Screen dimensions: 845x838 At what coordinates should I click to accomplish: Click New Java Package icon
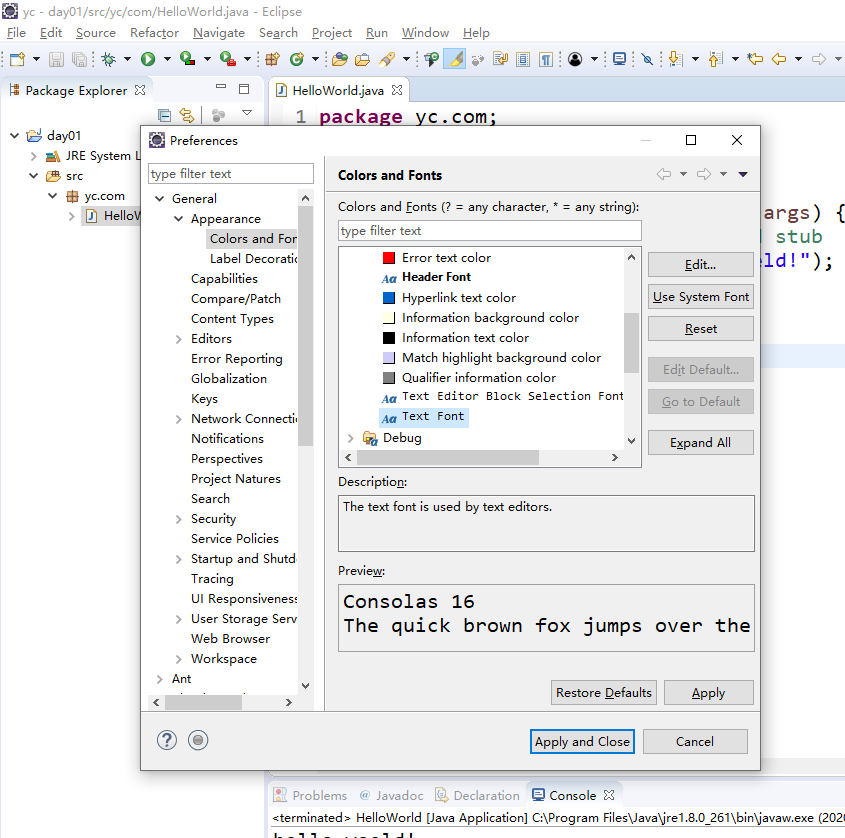click(272, 59)
